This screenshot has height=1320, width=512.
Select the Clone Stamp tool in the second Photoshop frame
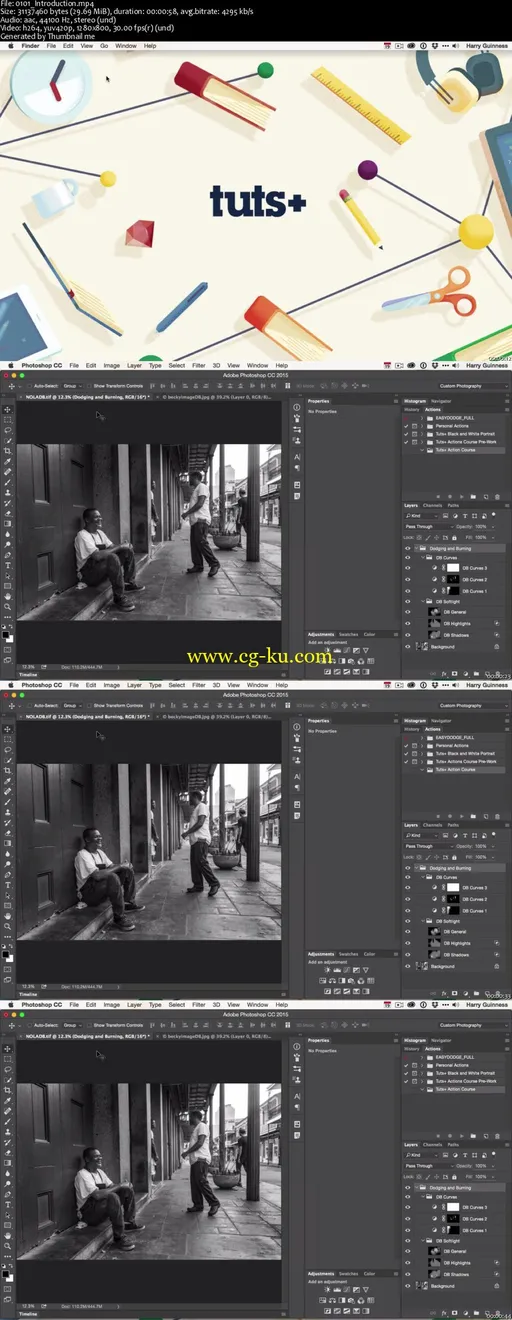click(8, 812)
